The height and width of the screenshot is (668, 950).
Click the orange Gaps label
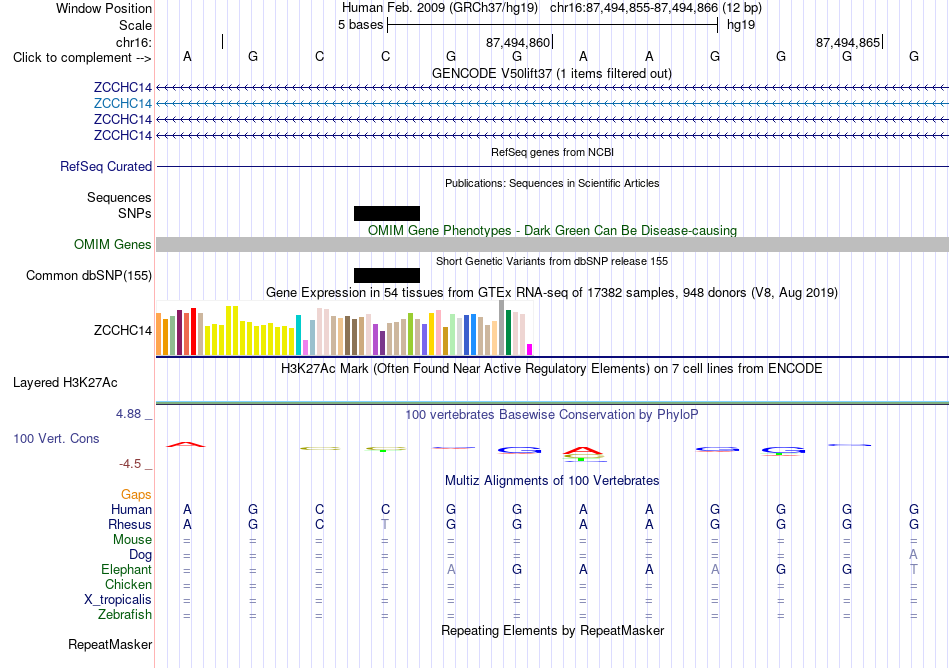tap(136, 494)
